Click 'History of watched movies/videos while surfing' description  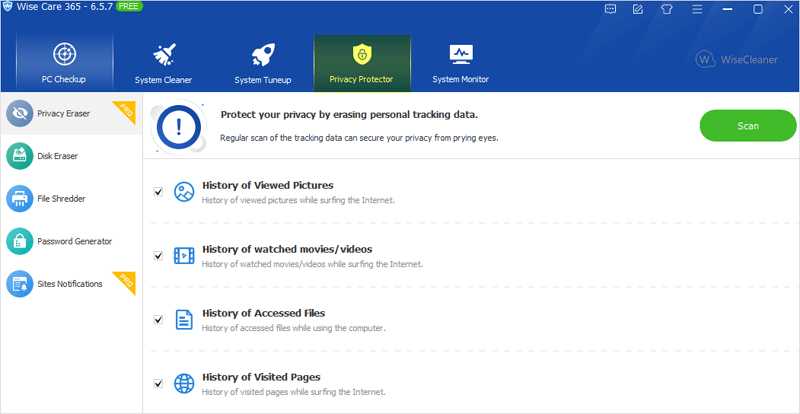pos(312,264)
